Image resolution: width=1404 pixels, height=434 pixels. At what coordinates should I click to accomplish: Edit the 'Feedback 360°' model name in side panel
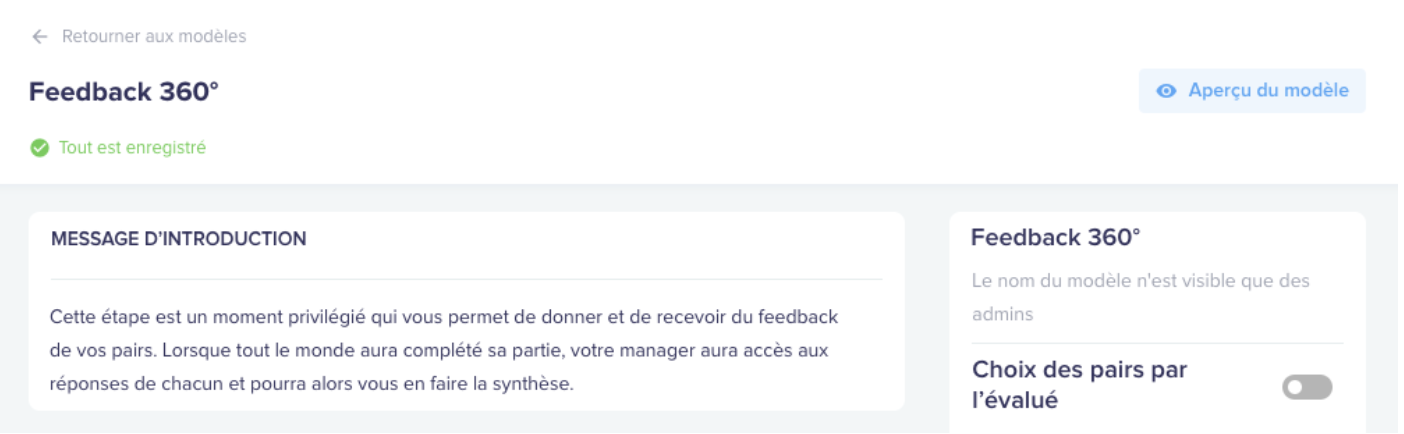(x=1055, y=238)
